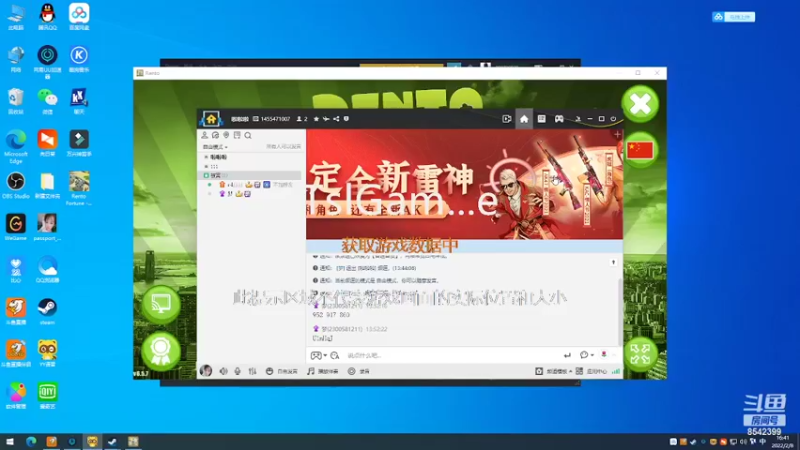Open the iQIYI desktop icon

point(47,395)
